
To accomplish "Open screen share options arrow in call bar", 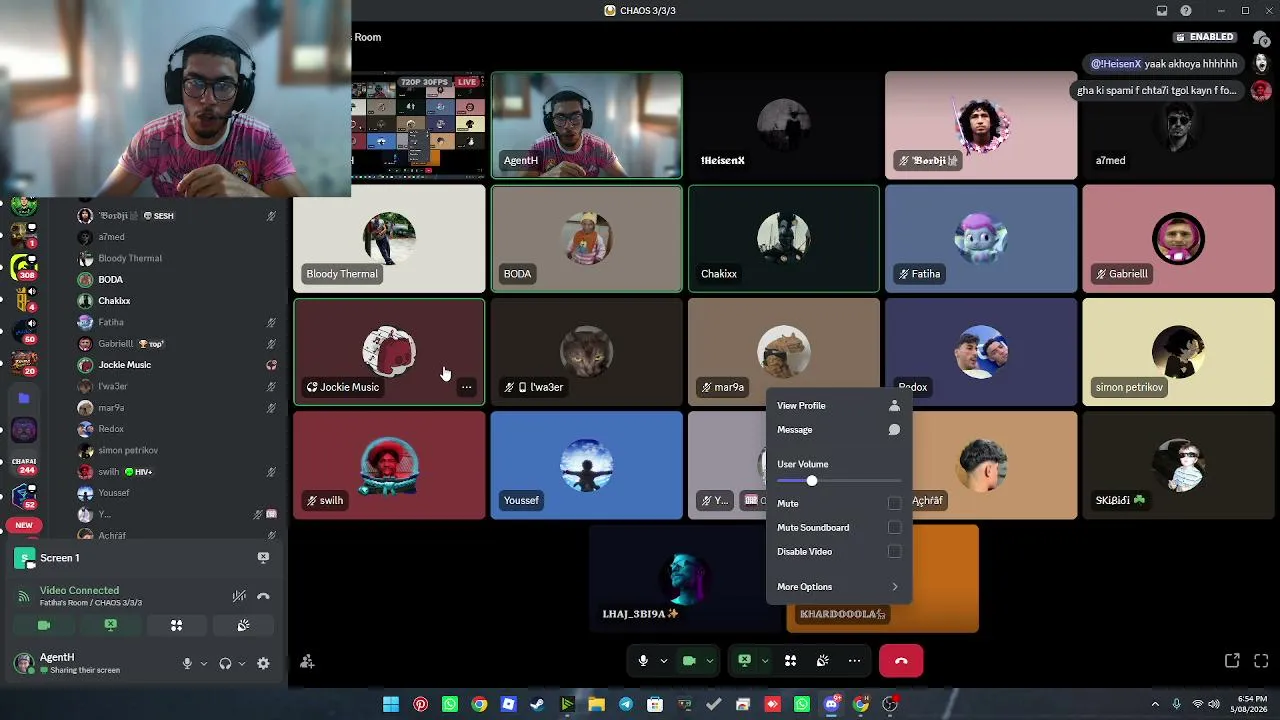I will pyautogui.click(x=765, y=661).
